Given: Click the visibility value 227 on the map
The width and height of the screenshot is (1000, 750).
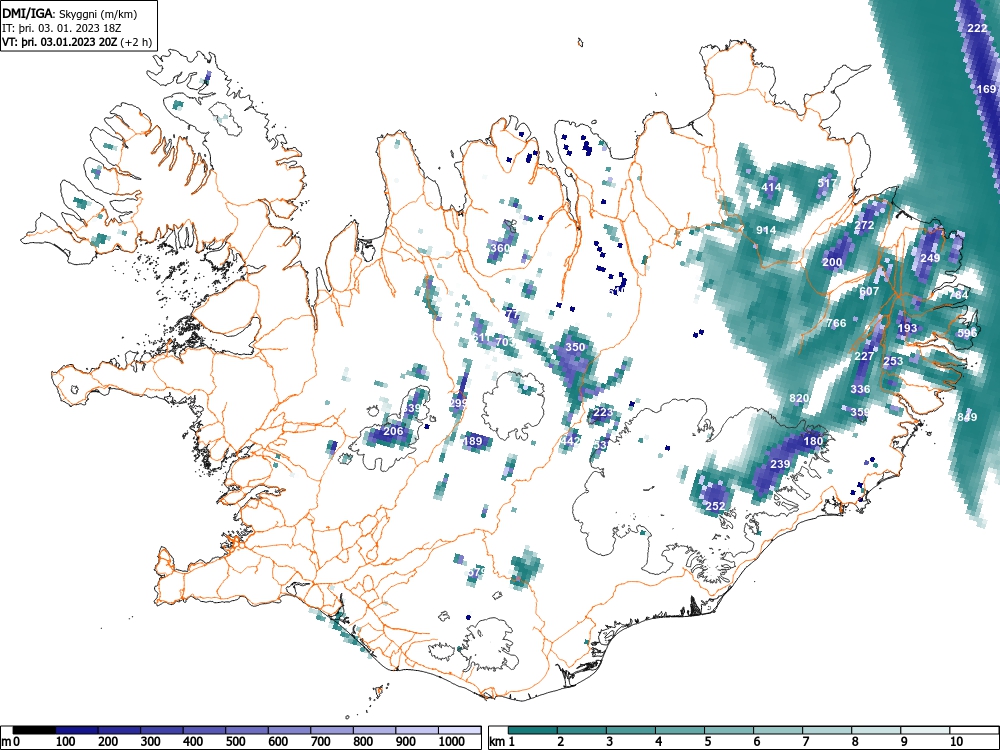Looking at the screenshot, I should coord(864,356).
